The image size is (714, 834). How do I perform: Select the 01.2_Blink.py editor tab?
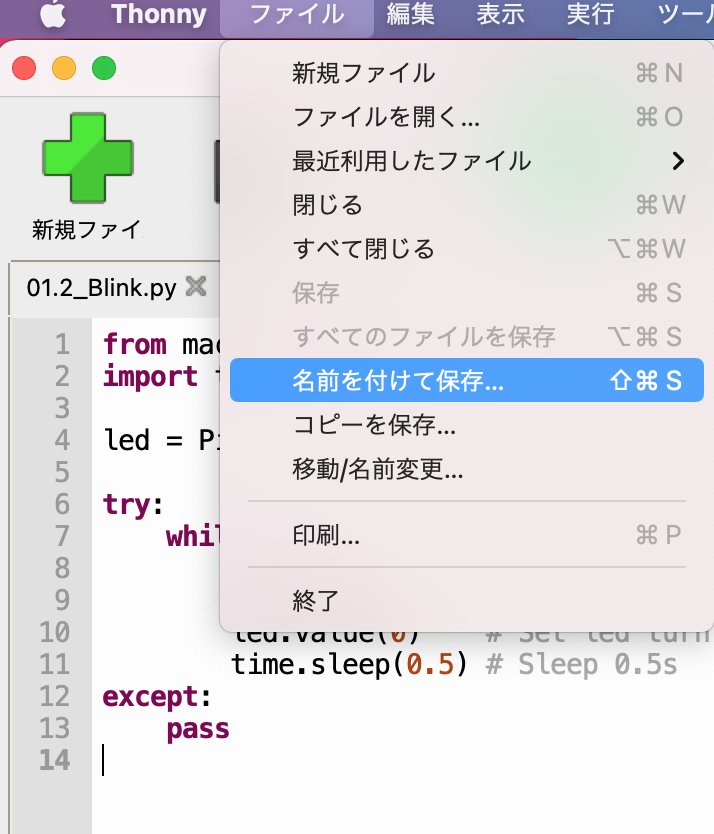[x=101, y=288]
